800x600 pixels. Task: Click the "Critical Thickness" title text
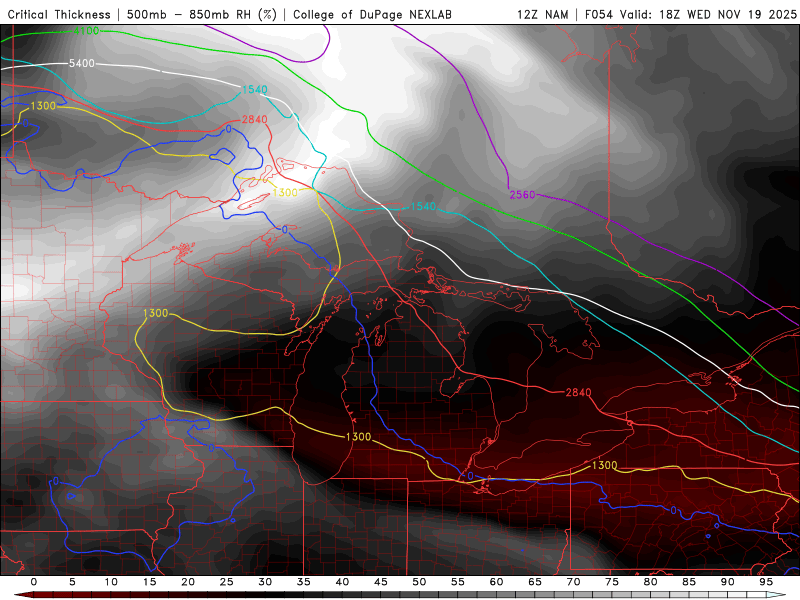point(59,15)
